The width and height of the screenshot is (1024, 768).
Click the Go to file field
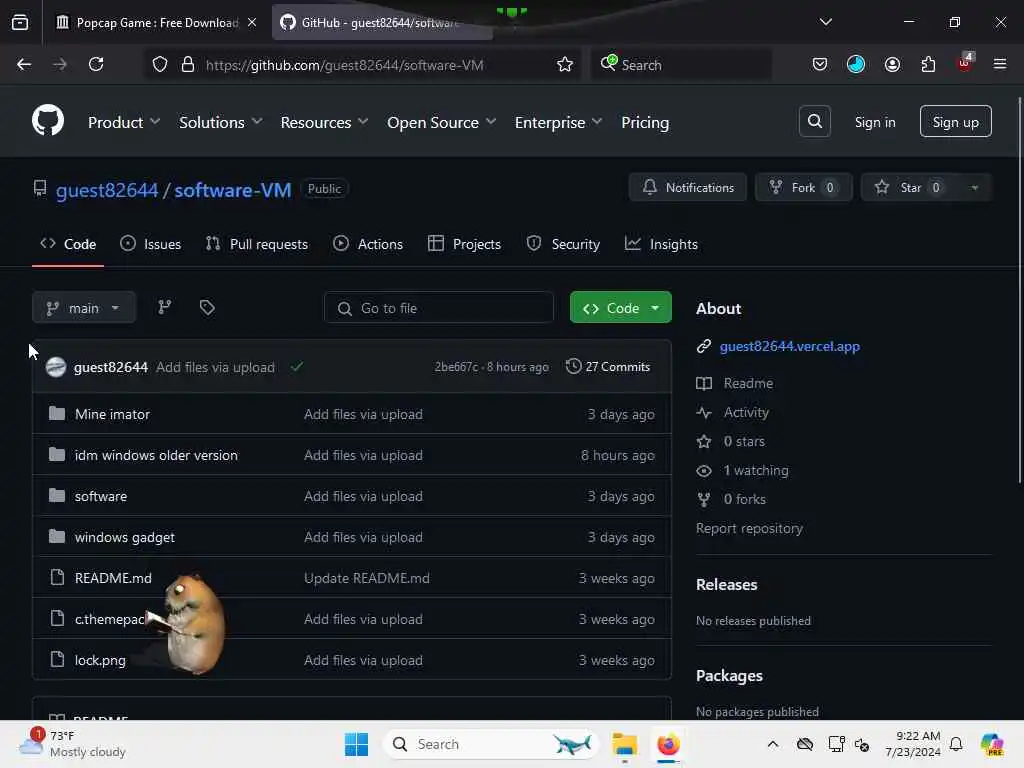pyautogui.click(x=438, y=308)
